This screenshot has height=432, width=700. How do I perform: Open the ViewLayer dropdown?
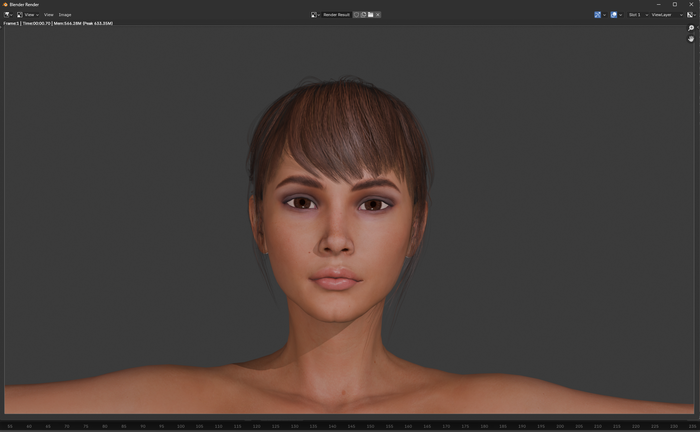(663, 15)
